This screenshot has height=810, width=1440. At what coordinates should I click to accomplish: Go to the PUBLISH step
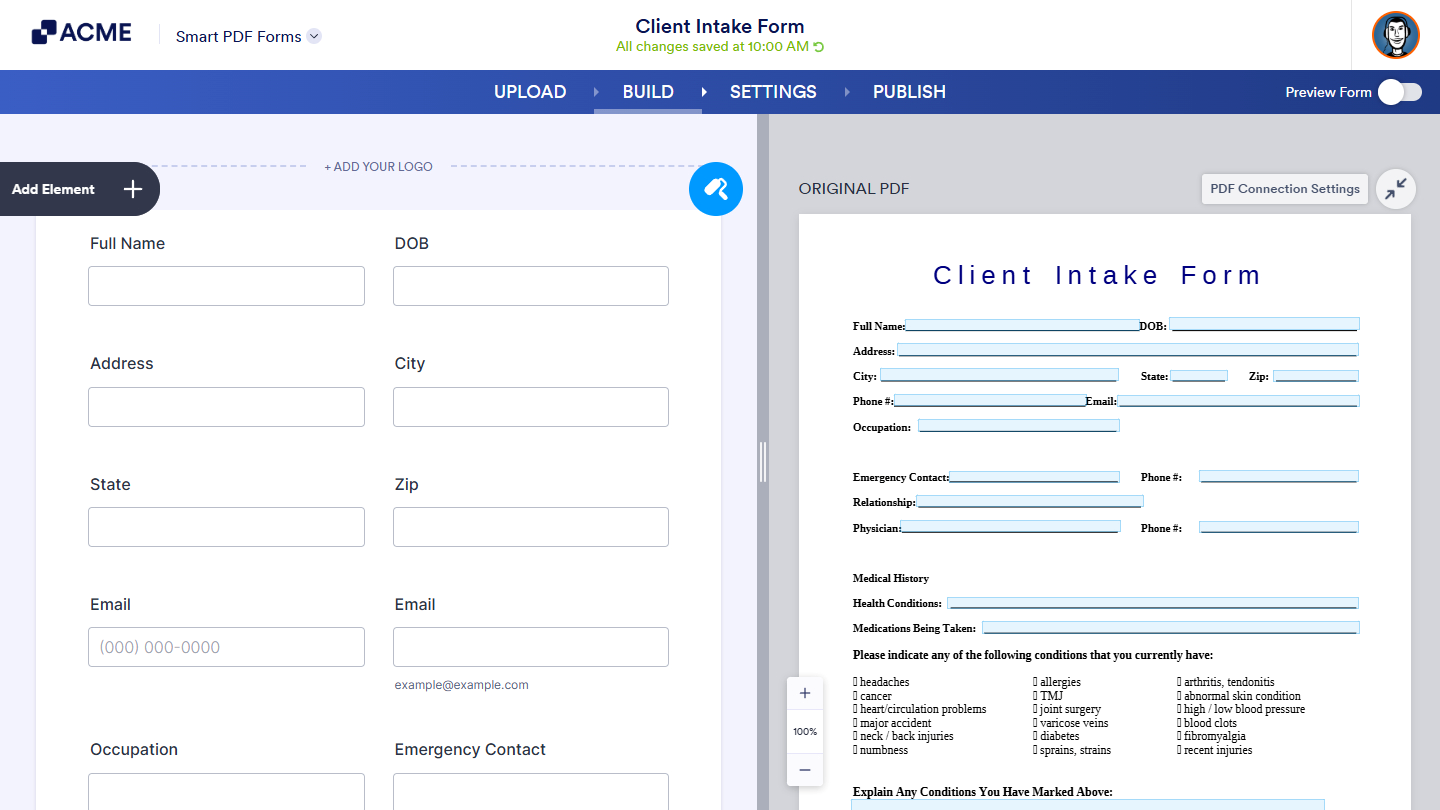pyautogui.click(x=908, y=91)
